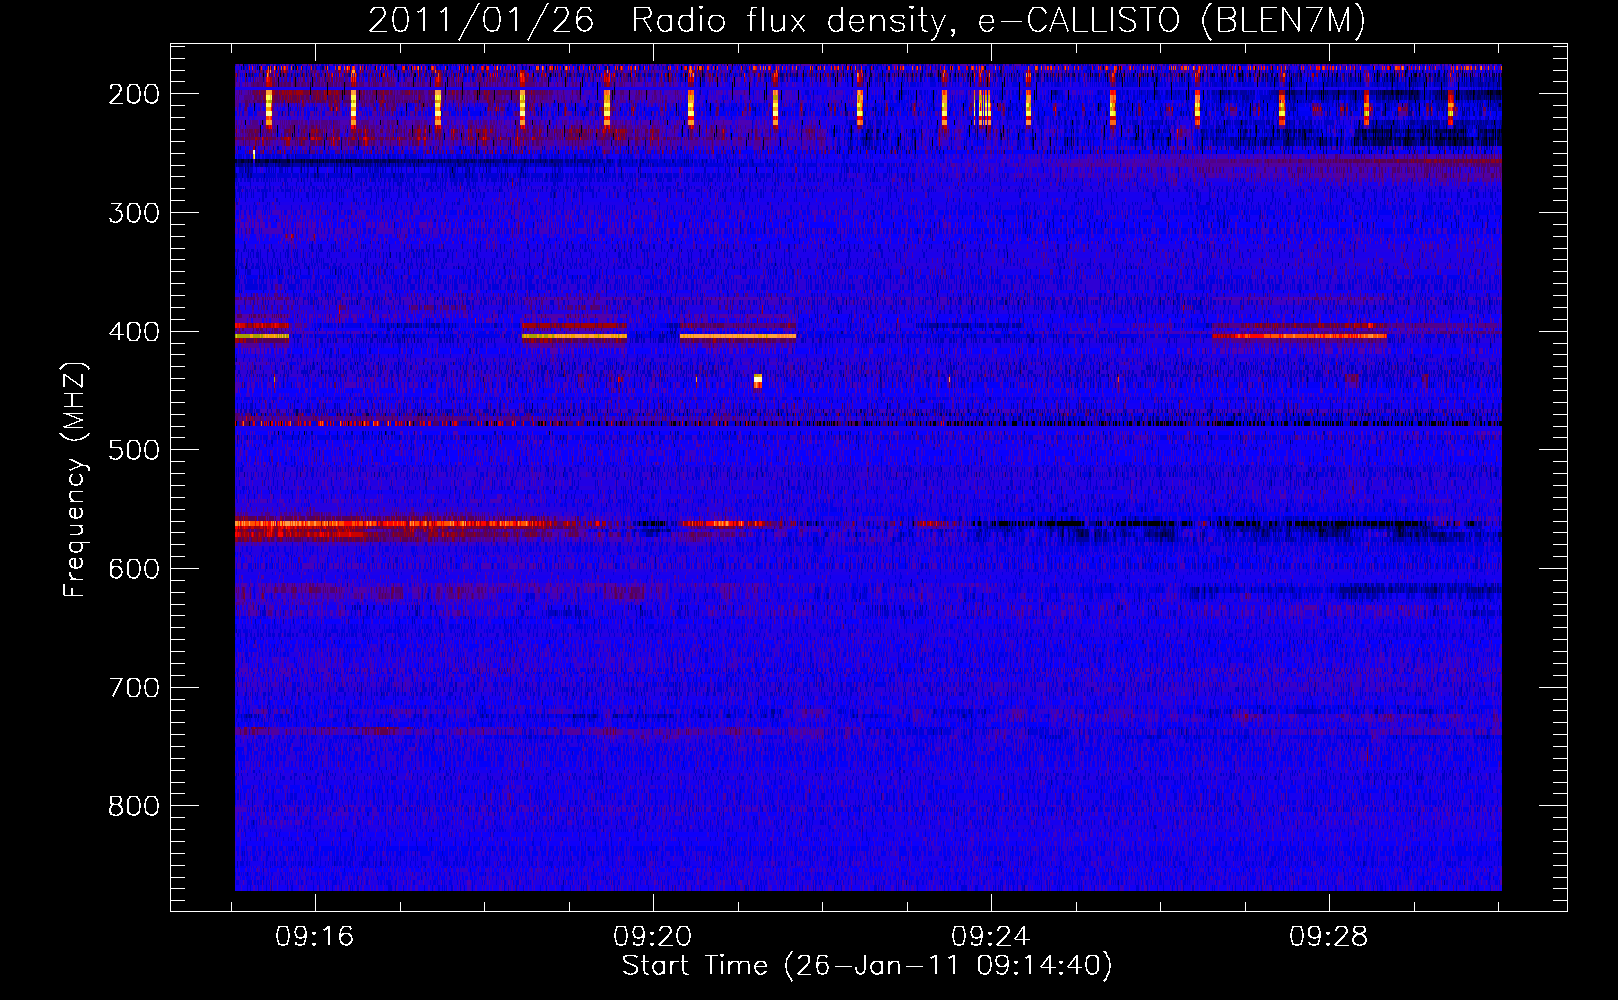Click the 09:28 time tick label

click(1329, 937)
